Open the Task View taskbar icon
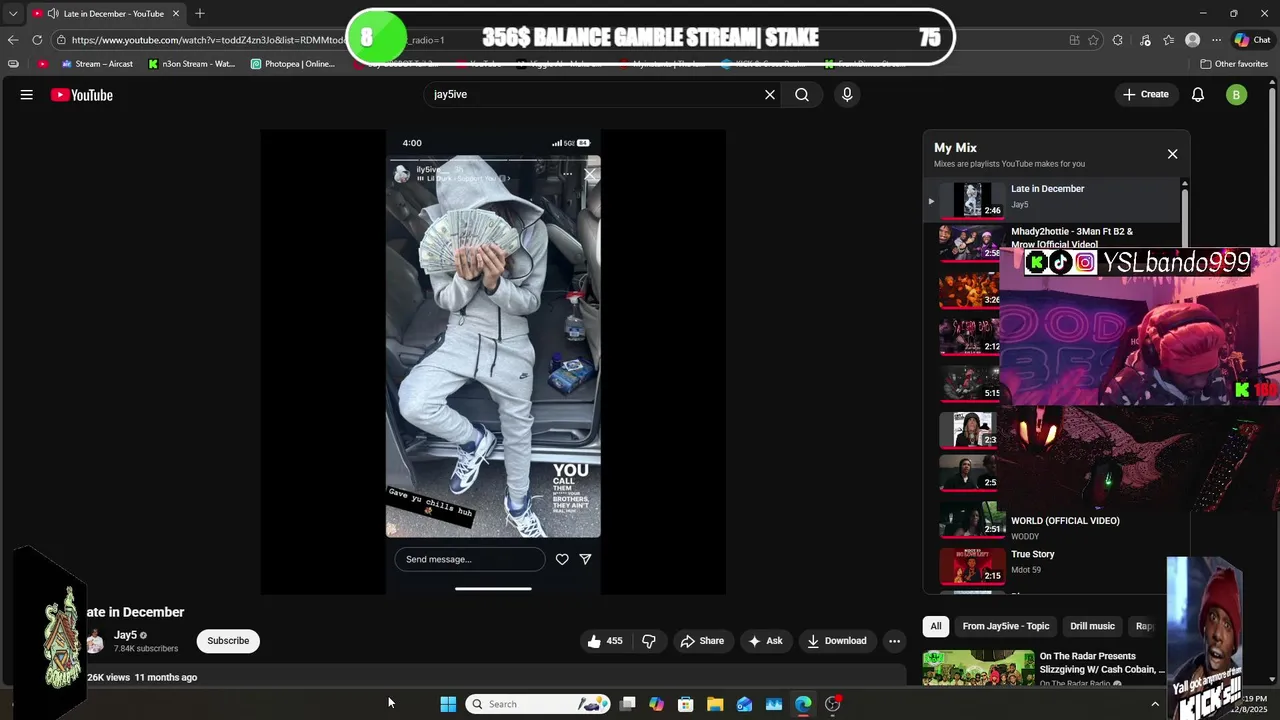 [627, 704]
